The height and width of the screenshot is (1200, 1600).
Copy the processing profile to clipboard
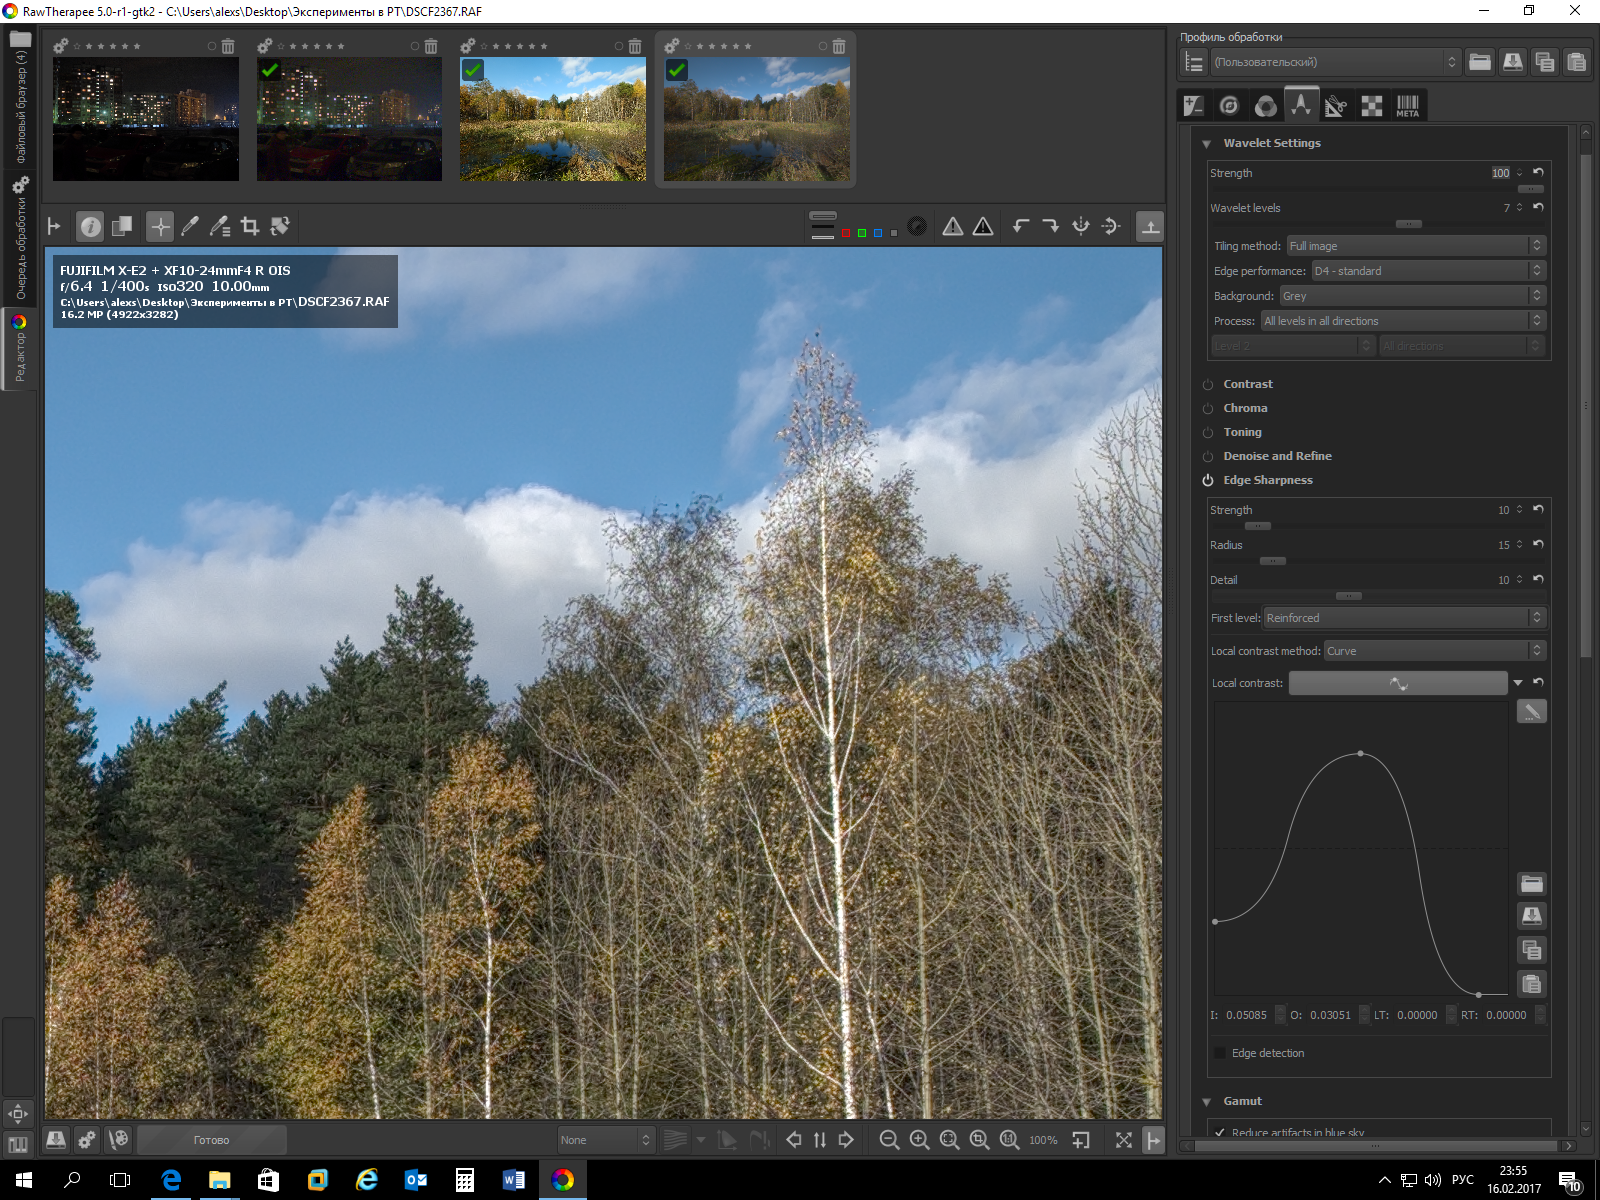coord(1545,62)
